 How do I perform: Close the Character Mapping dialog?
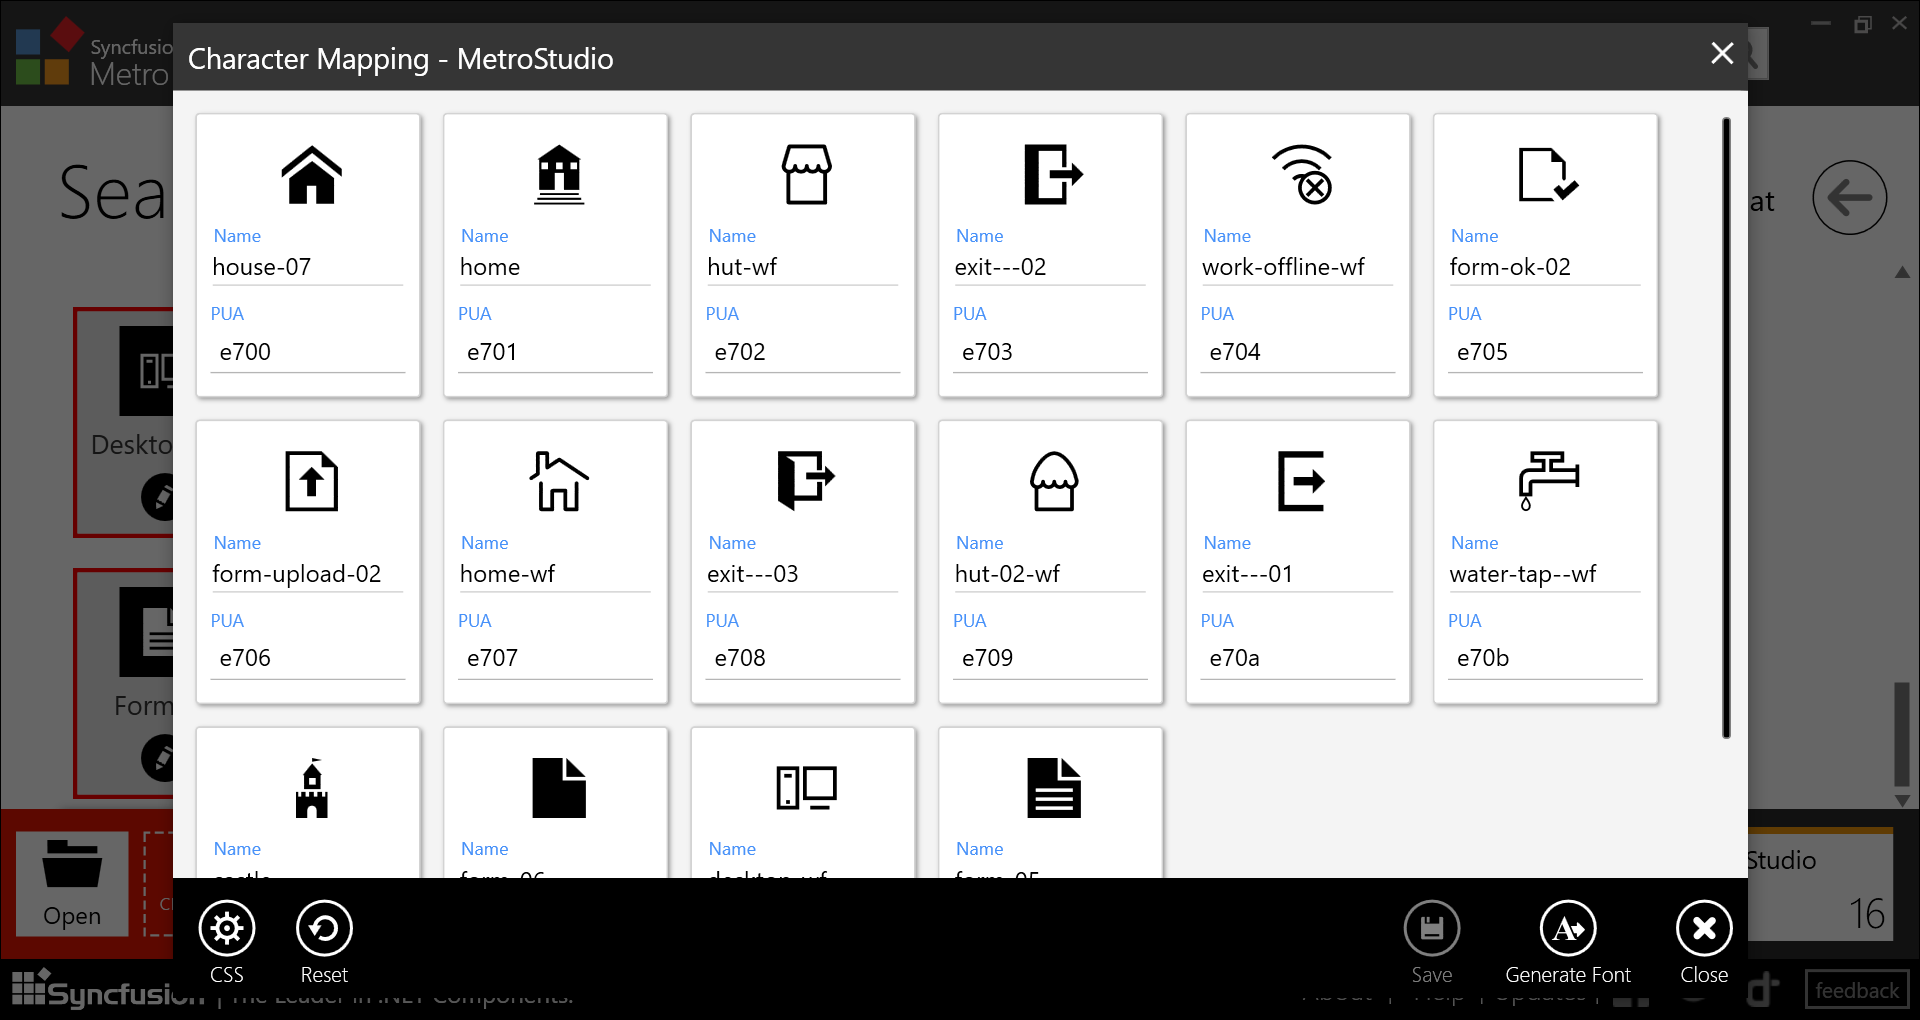point(1722,54)
